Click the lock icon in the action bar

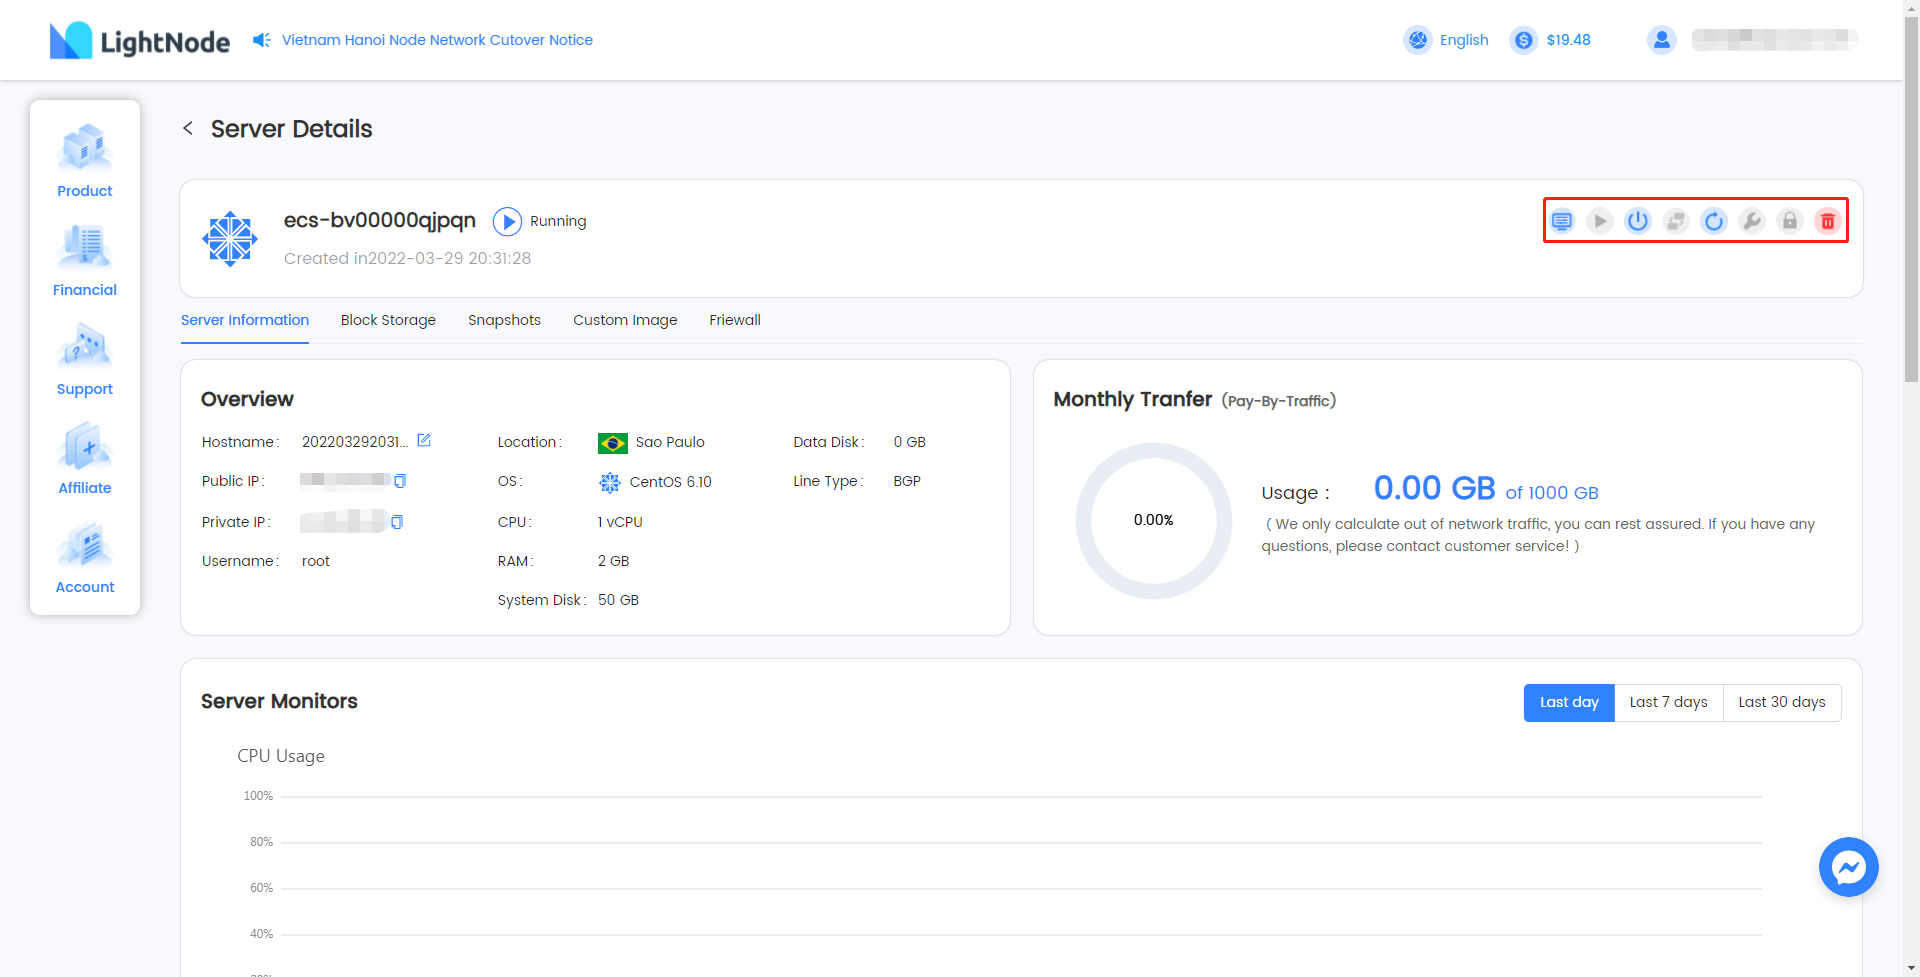1789,221
